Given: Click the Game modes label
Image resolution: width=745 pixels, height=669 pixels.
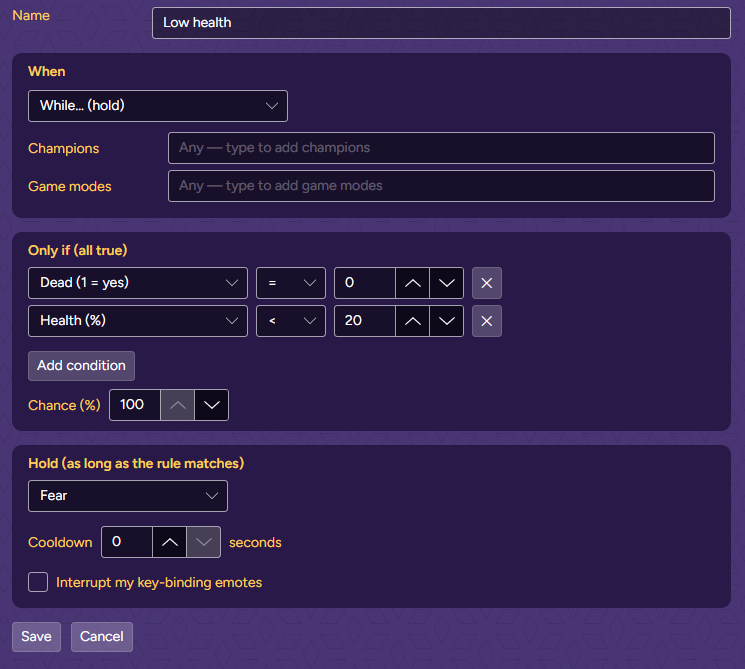Looking at the screenshot, I should point(70,186).
